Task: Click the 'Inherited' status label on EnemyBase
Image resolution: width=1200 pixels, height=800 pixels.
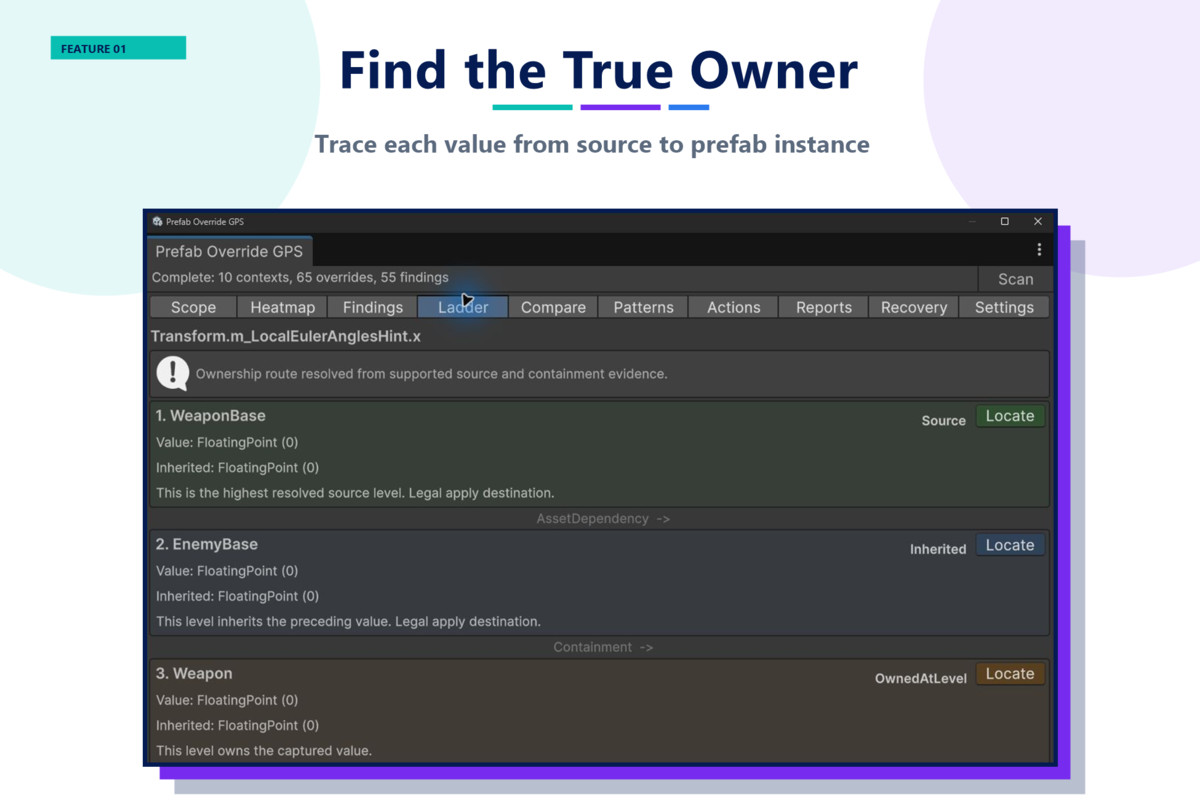Action: pos(938,549)
